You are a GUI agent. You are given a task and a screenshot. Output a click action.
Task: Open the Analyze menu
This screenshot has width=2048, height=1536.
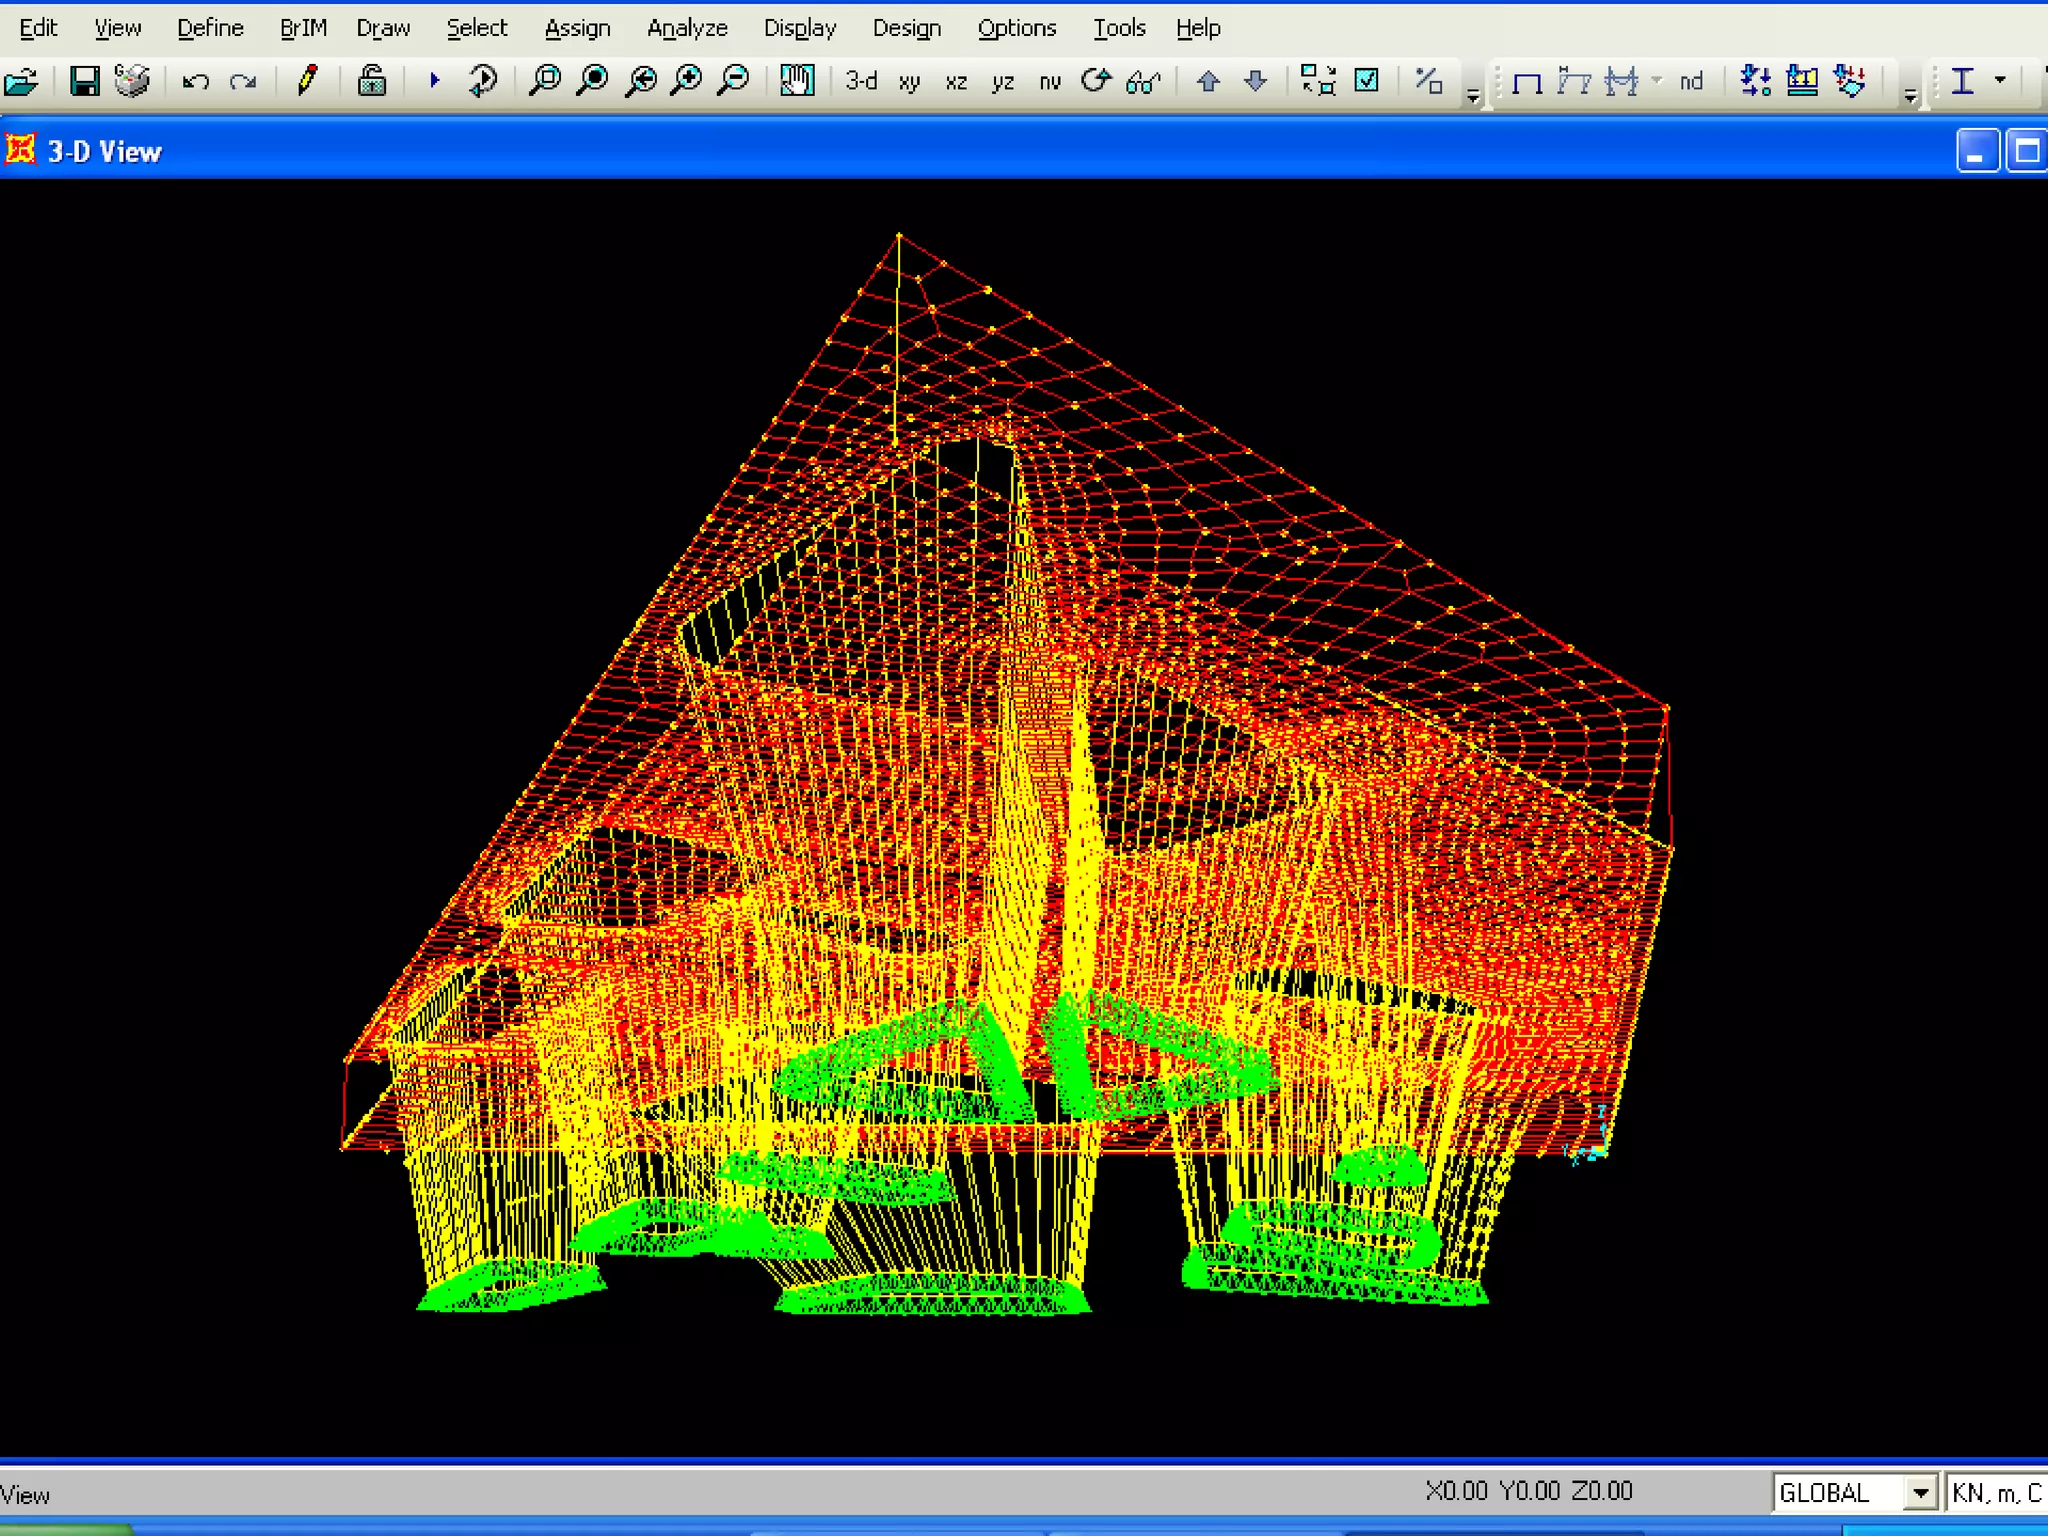click(687, 28)
